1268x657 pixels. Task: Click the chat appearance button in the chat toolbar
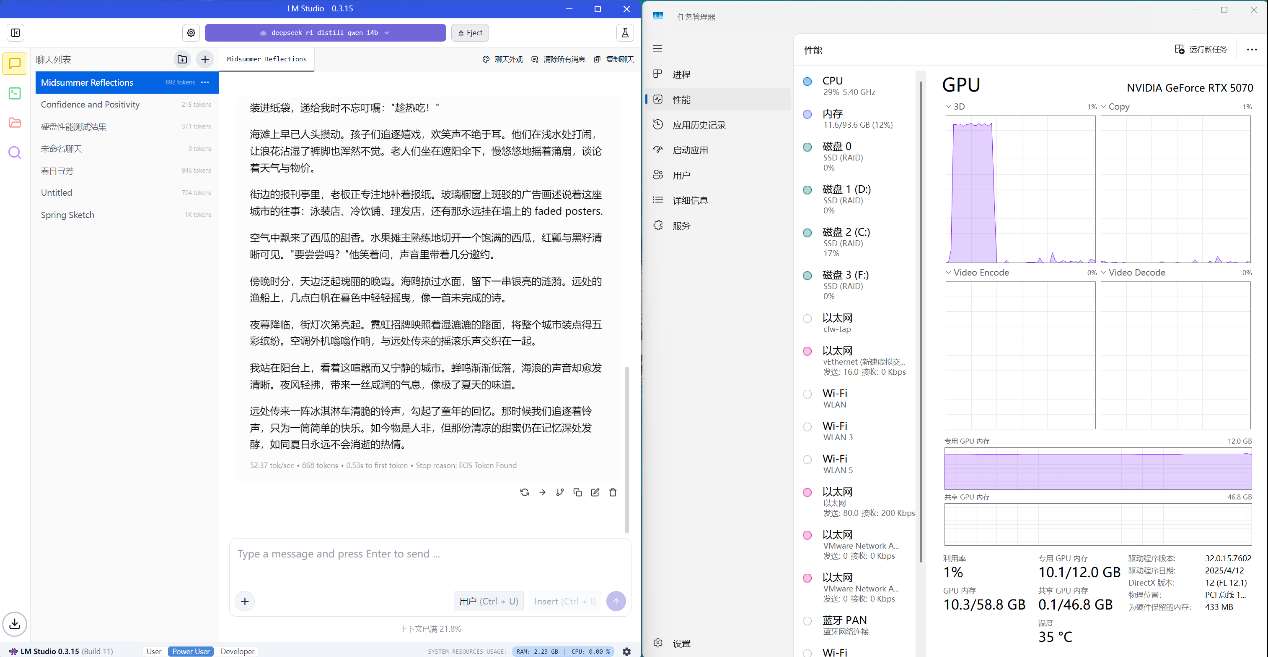tap(503, 60)
